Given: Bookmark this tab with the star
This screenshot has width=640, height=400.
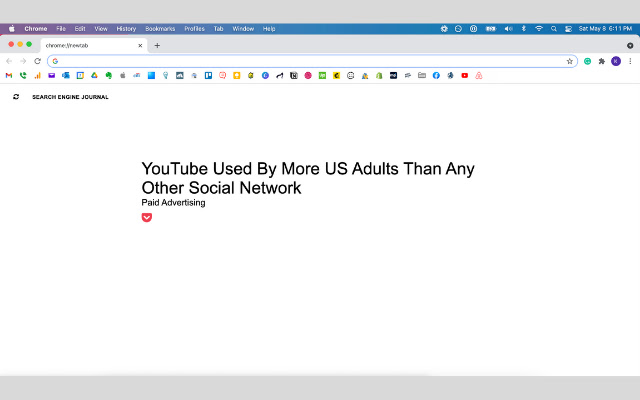Looking at the screenshot, I should point(570,61).
